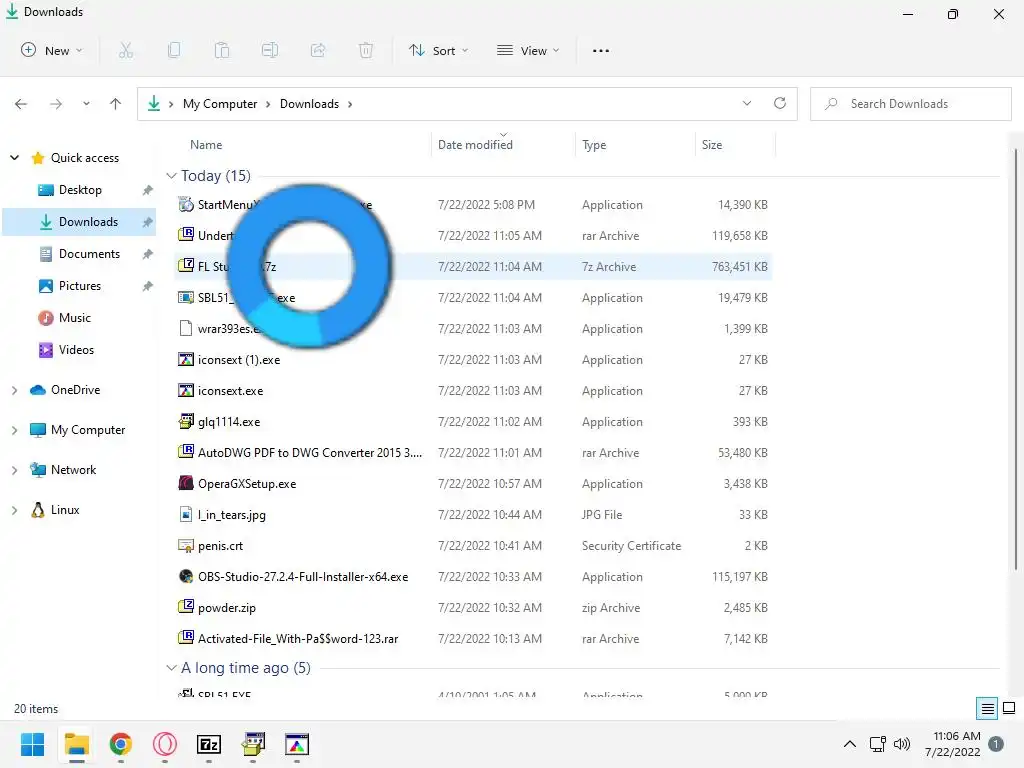Open the View dropdown
This screenshot has height=768, width=1024.
[528, 50]
